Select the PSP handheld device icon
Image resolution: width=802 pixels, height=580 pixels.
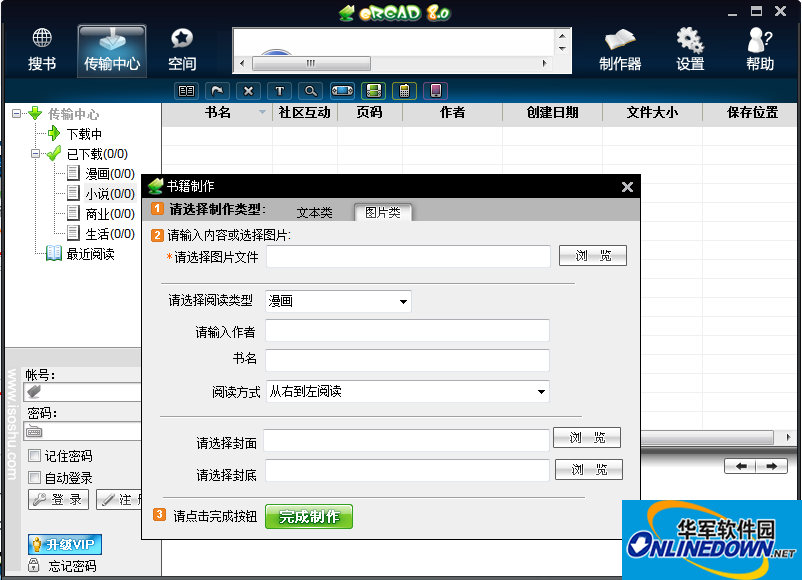pos(342,91)
